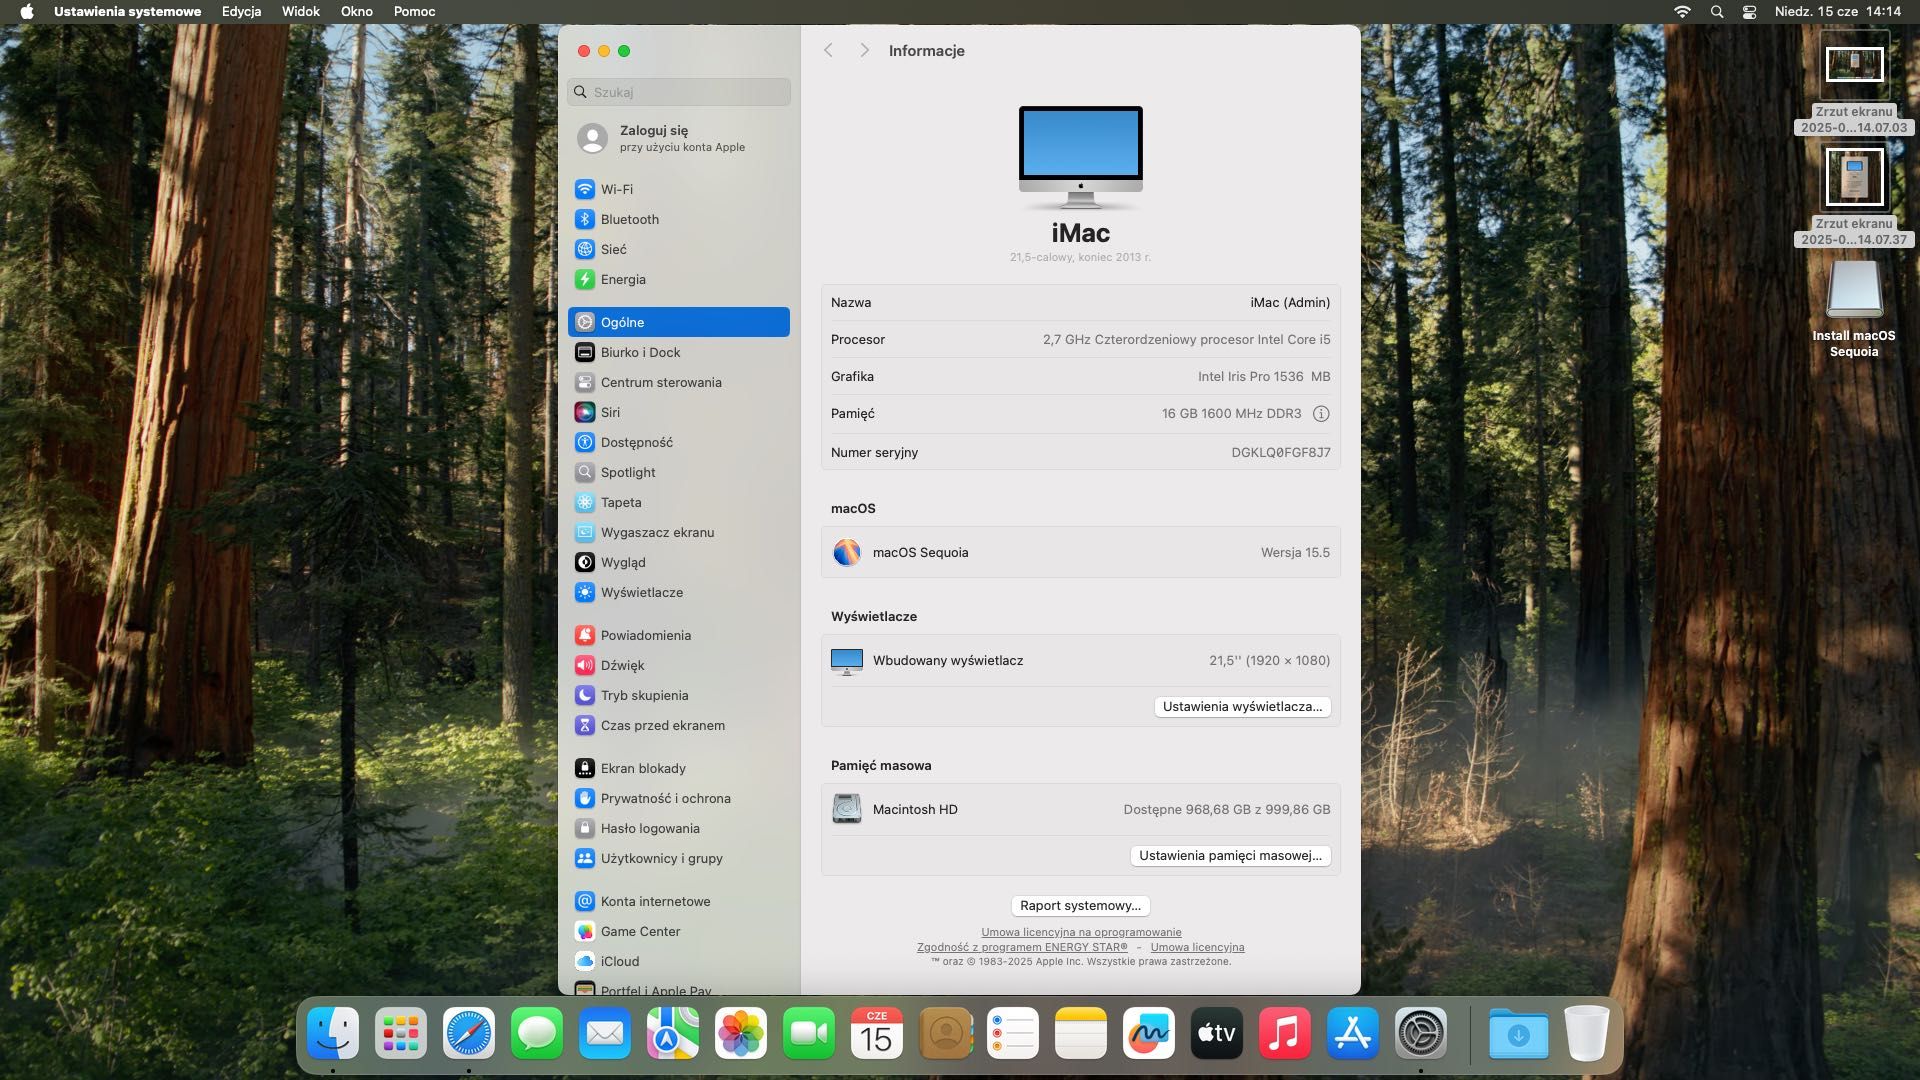Open Raport systemowy
Image resolution: width=1920 pixels, height=1080 pixels.
1080,905
